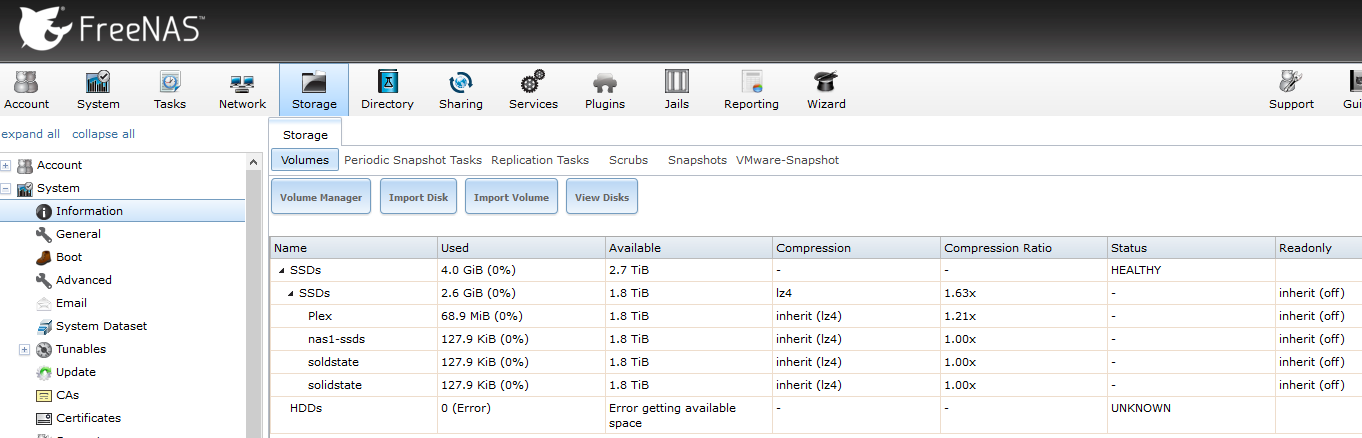Switch to the Volumes tab

coord(305,160)
